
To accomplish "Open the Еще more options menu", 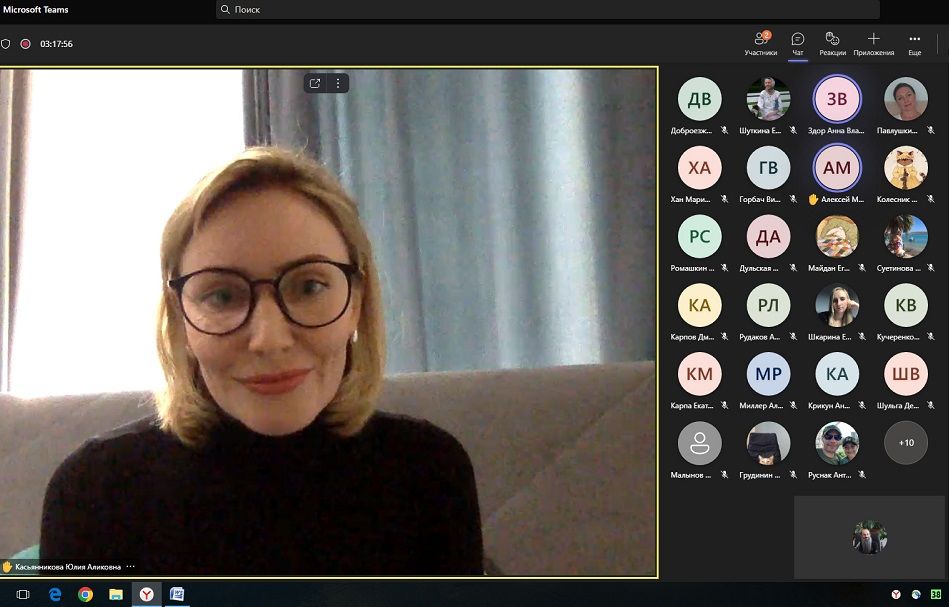I will pos(914,42).
